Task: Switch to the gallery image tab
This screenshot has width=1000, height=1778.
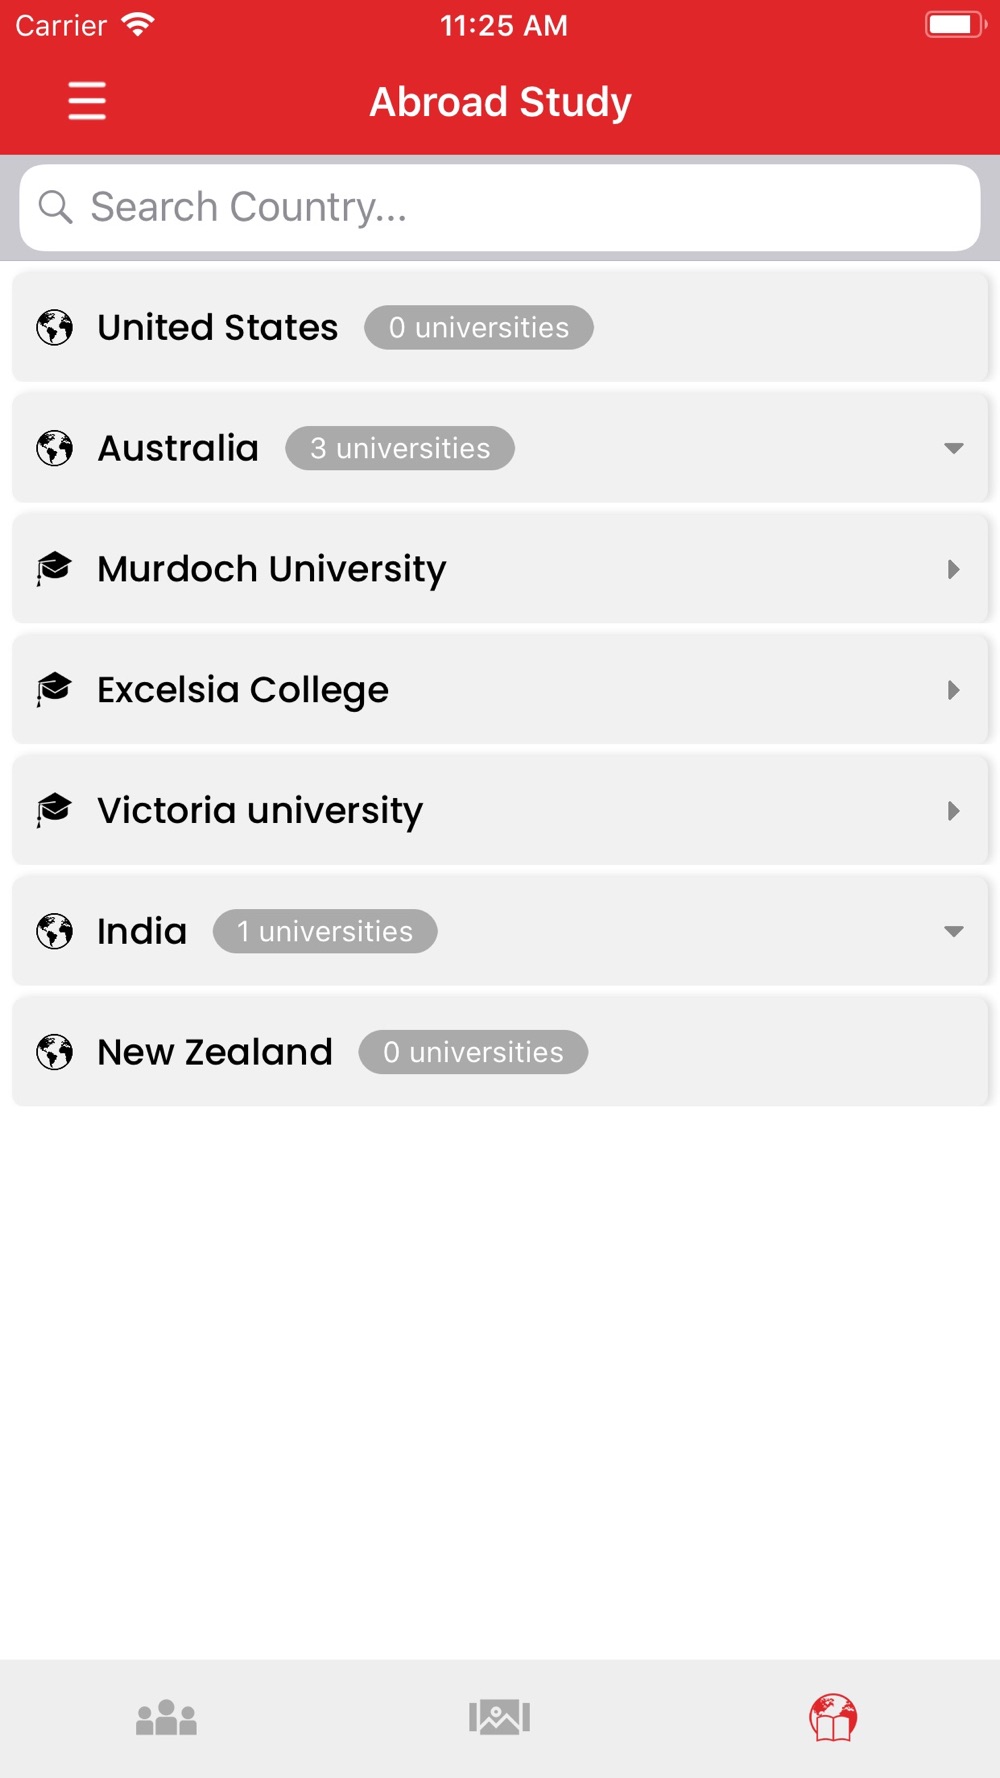Action: pyautogui.click(x=499, y=1717)
